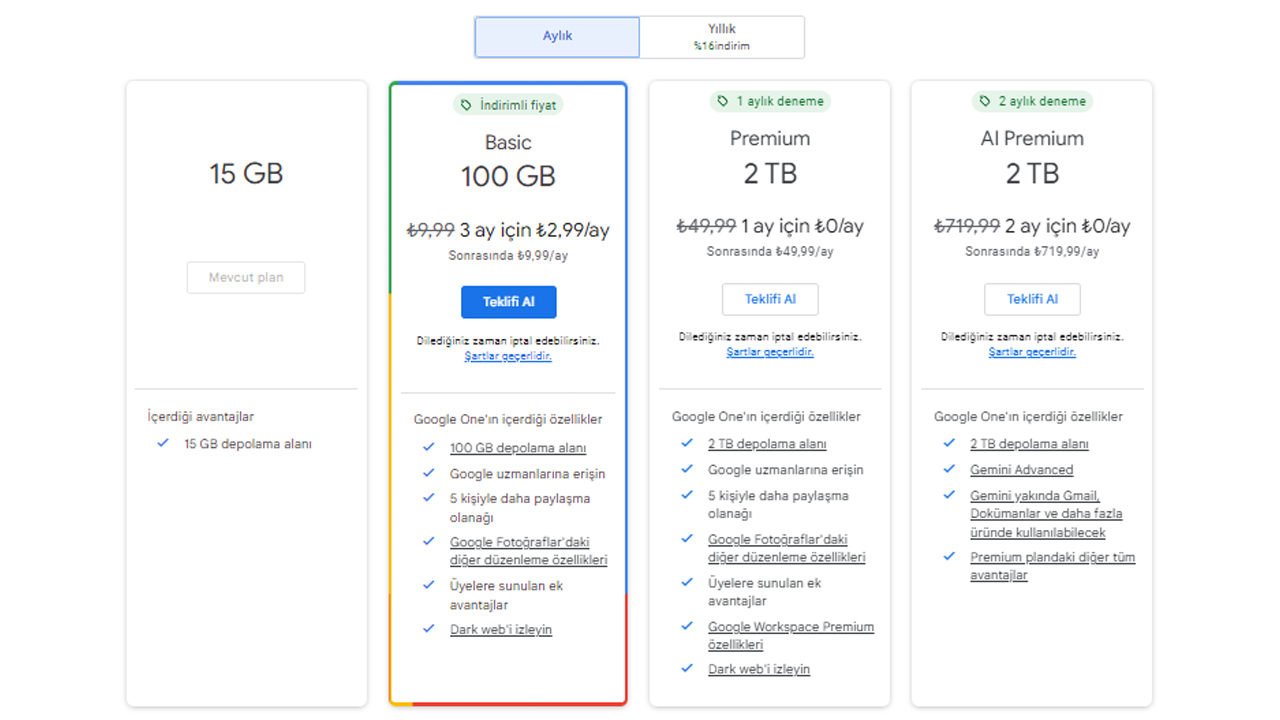Click Sonrasında ₺719,99/ay text
The width and height of the screenshot is (1280, 720).
coord(1032,251)
